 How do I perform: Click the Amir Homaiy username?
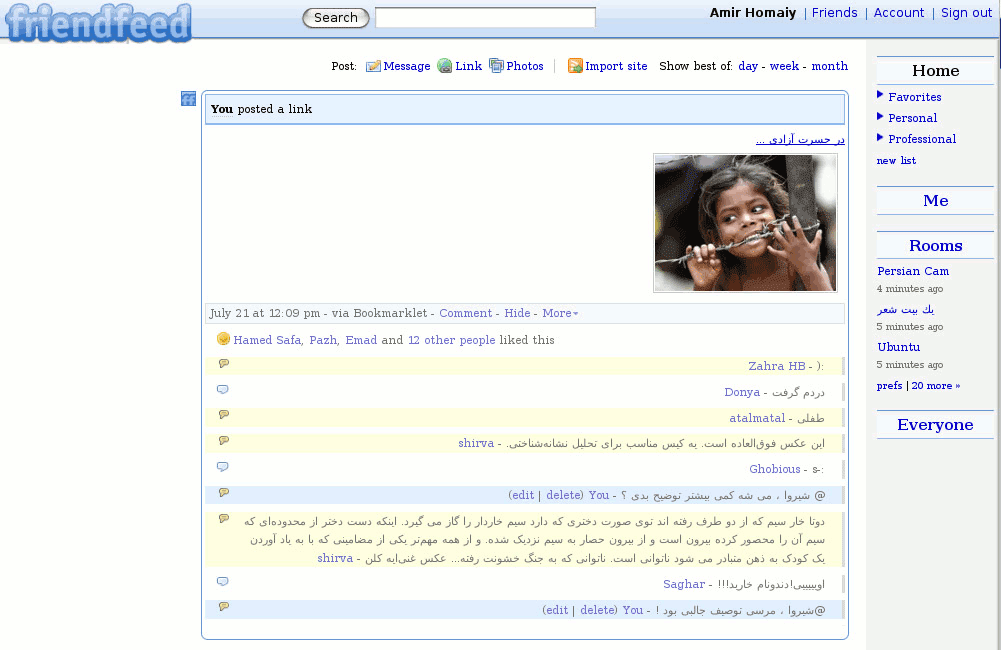click(x=753, y=13)
